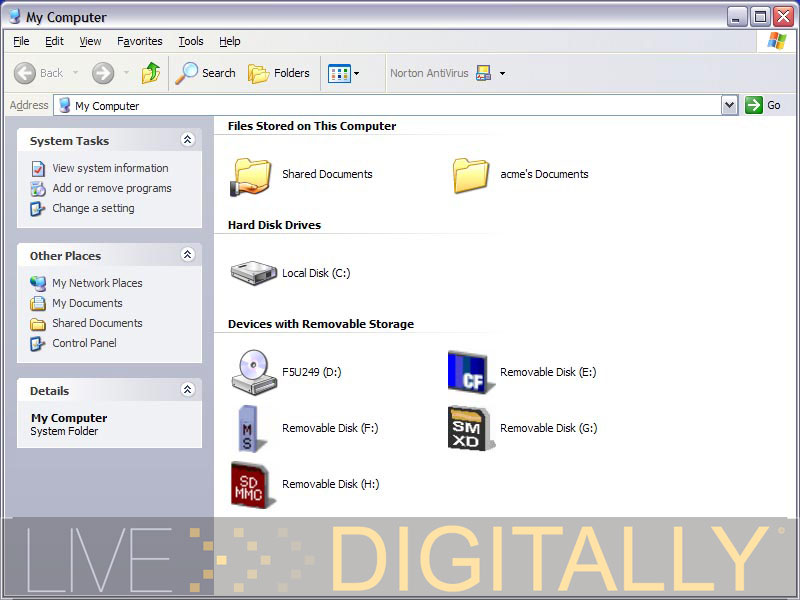Collapse the System Tasks panel
800x600 pixels.
[x=187, y=141]
